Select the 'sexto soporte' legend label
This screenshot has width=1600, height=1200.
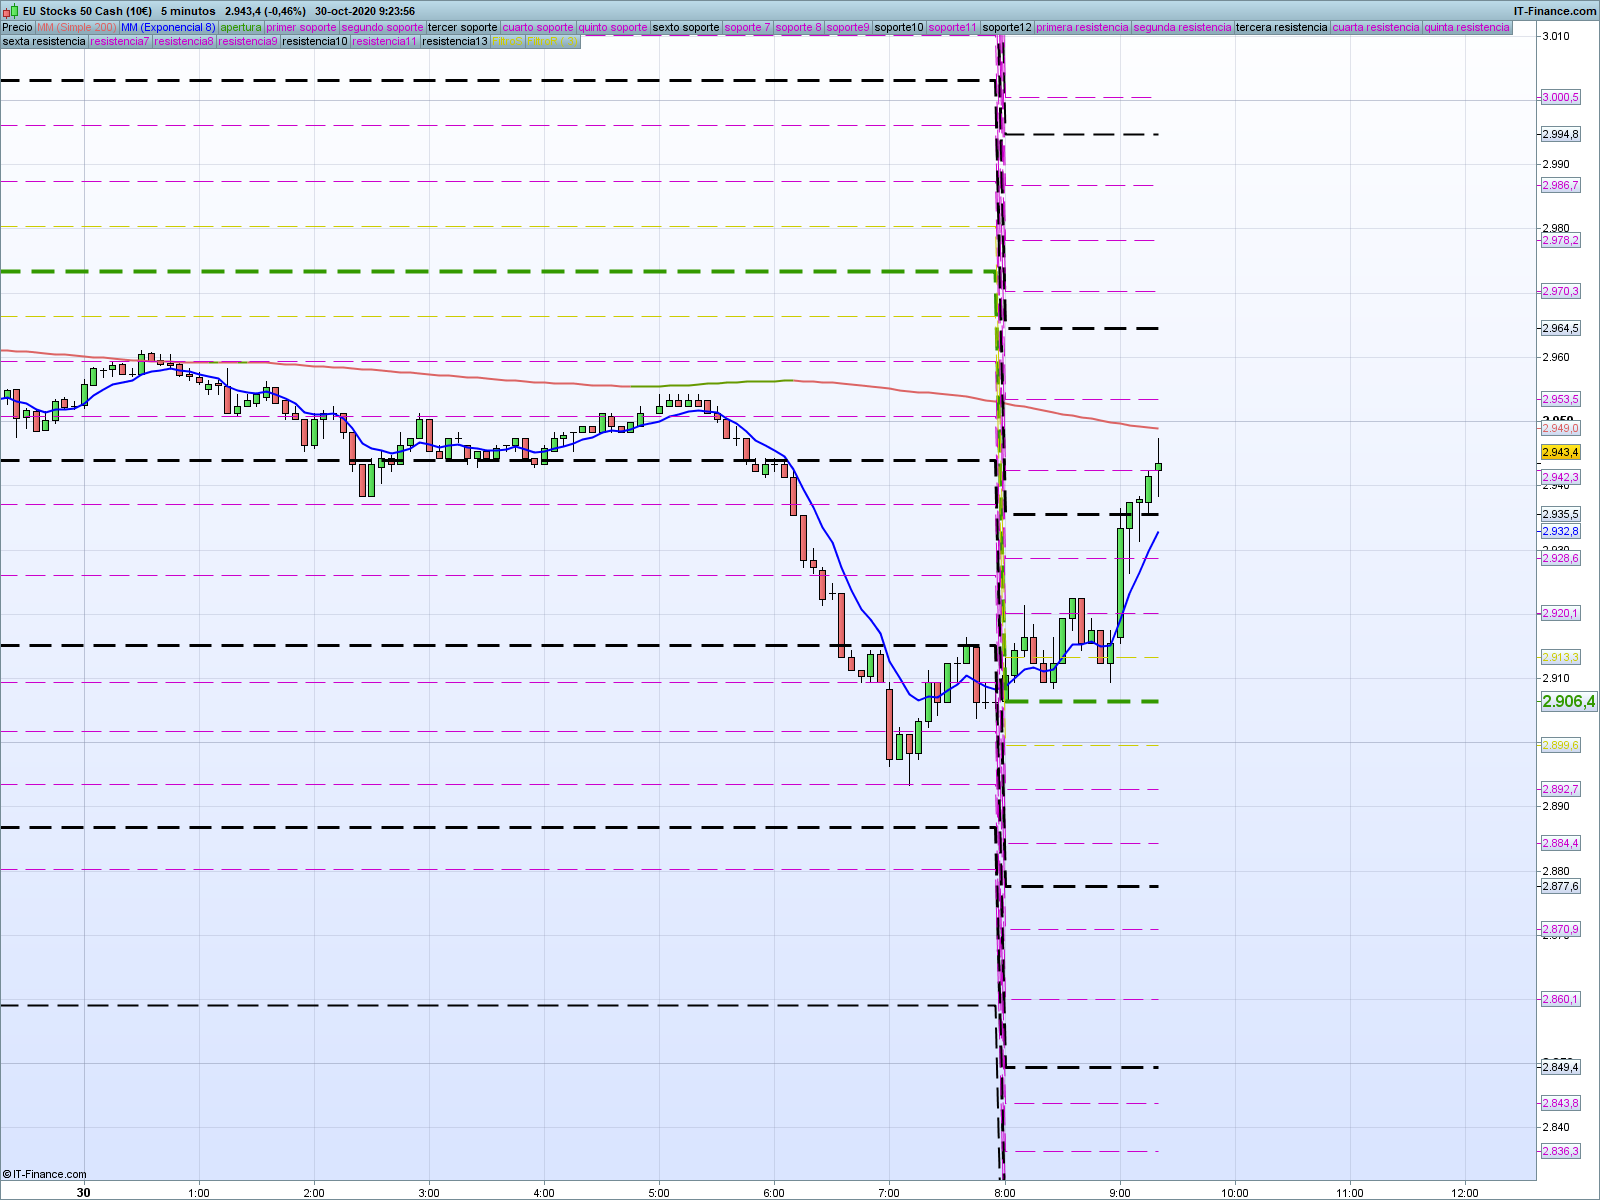tap(686, 27)
